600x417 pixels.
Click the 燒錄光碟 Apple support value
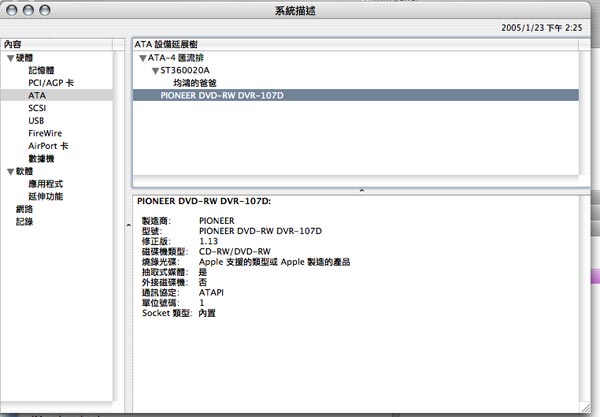point(274,262)
